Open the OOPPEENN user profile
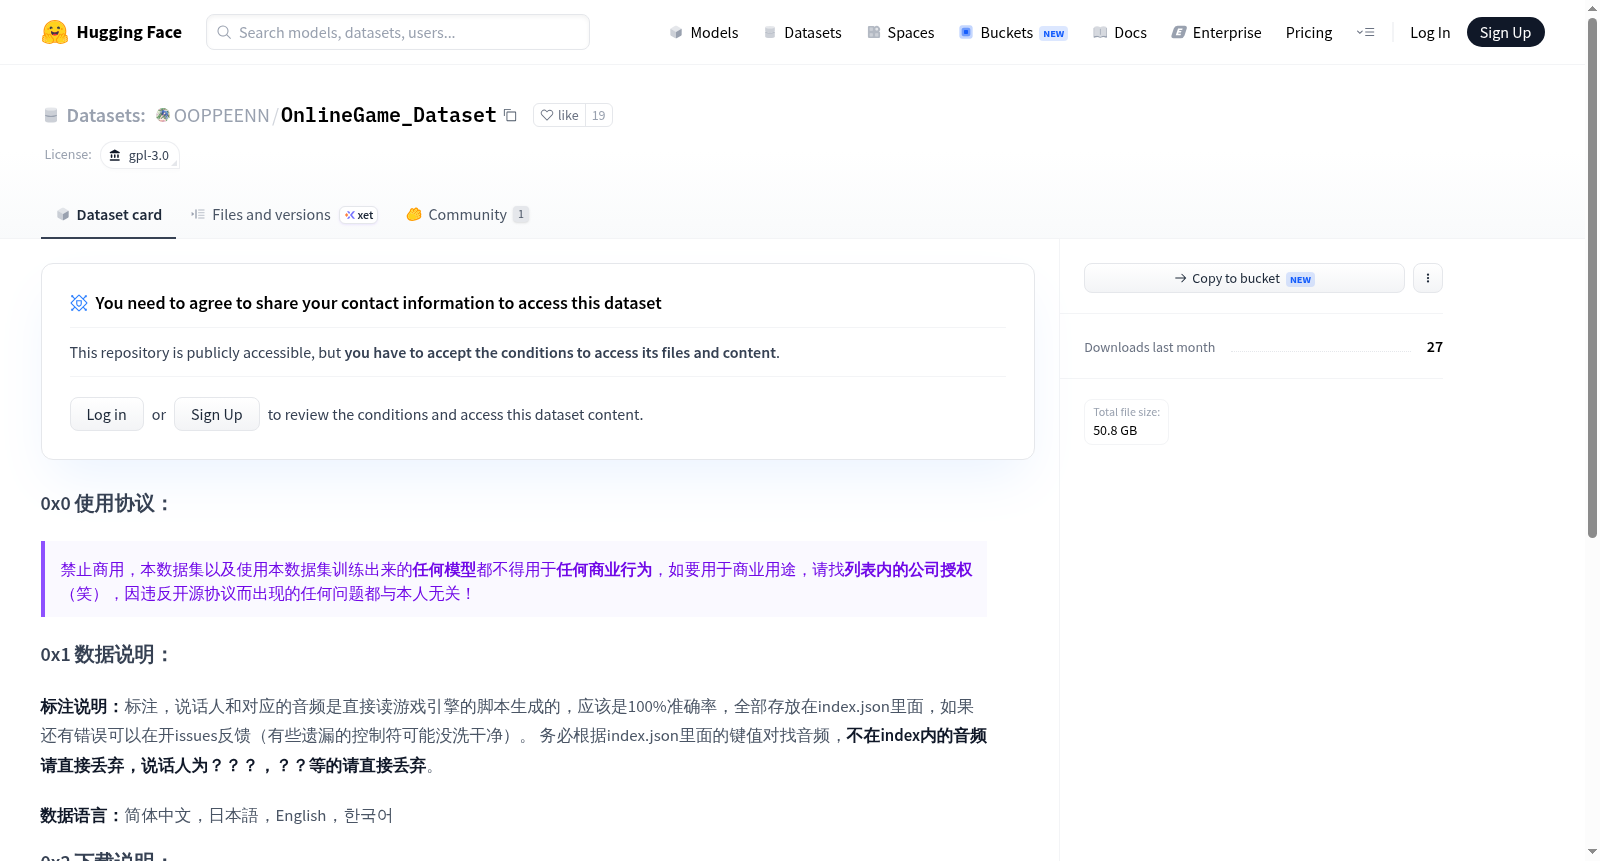 [222, 115]
